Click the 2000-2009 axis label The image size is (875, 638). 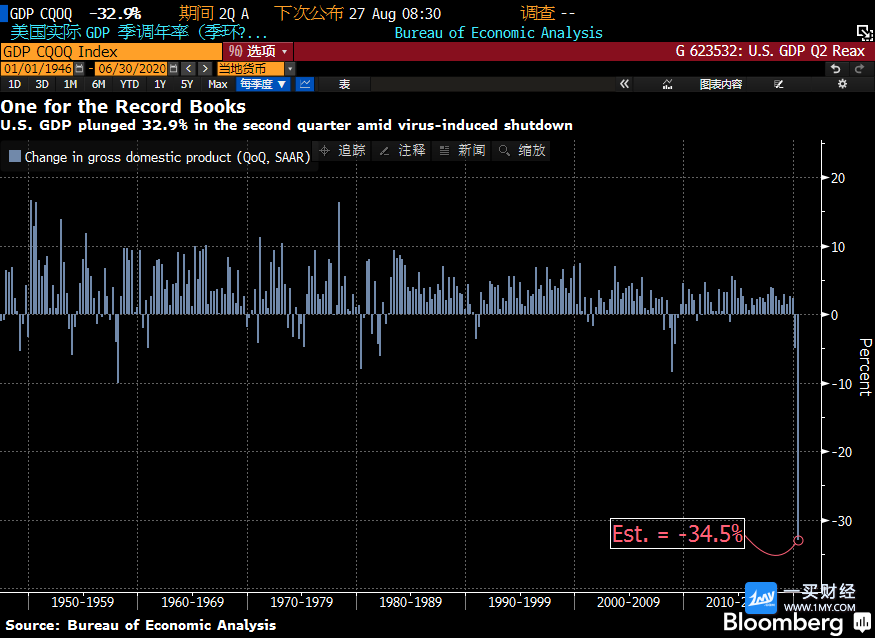pyautogui.click(x=628, y=602)
